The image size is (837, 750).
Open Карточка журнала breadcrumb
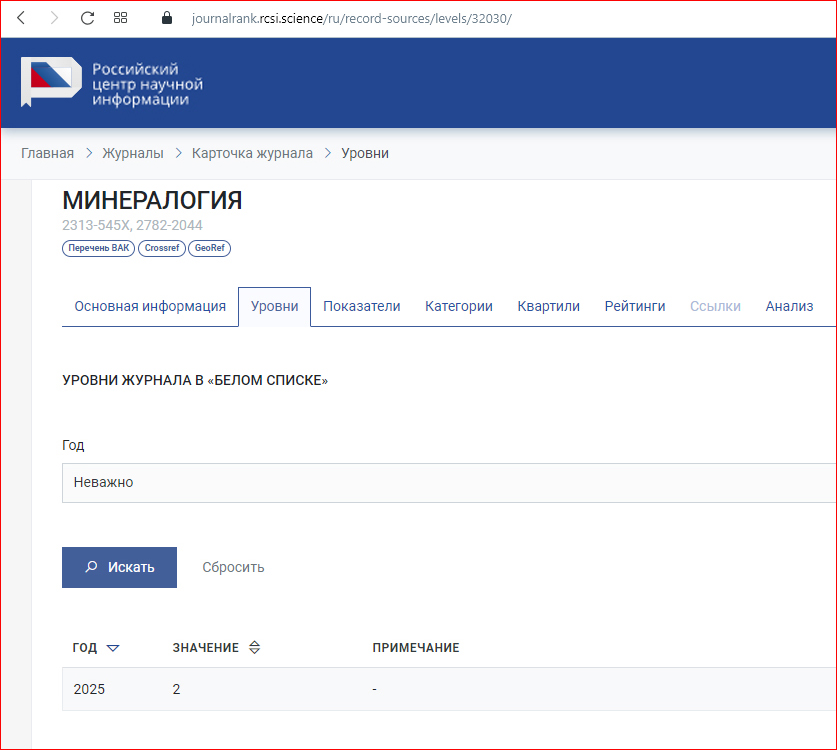point(252,153)
